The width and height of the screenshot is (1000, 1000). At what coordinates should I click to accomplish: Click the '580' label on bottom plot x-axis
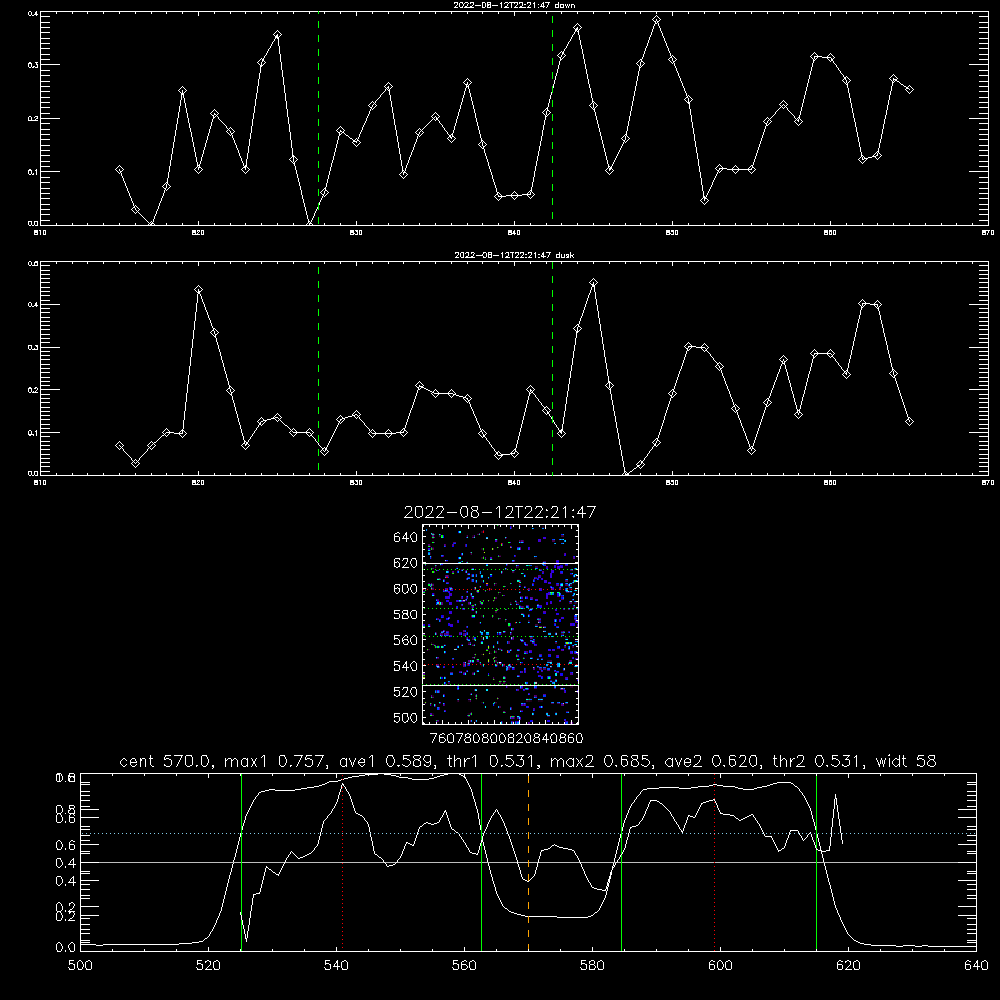[x=592, y=966]
